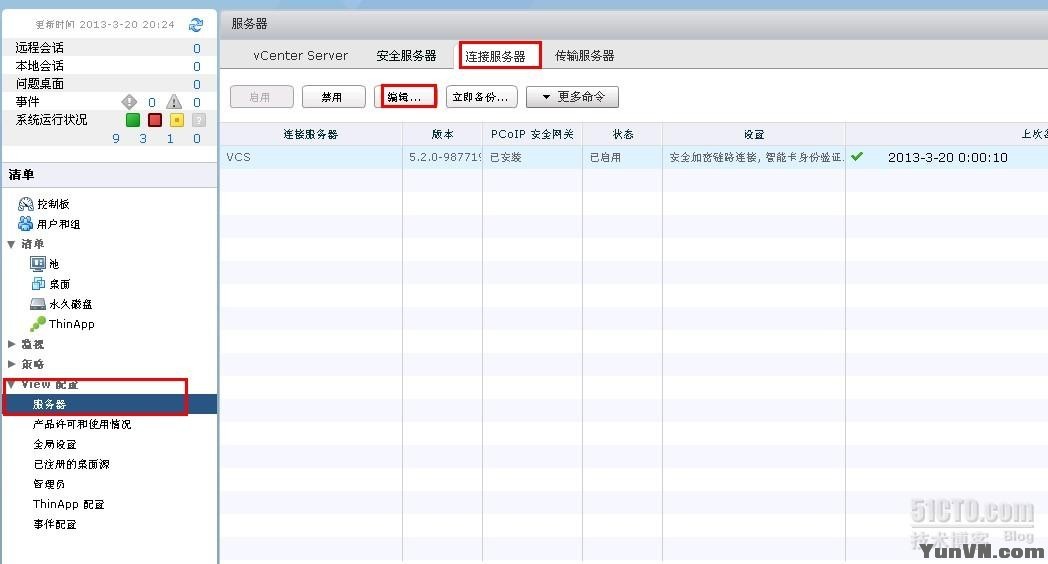Open ThinApp 配置 in sidebar

click(68, 504)
